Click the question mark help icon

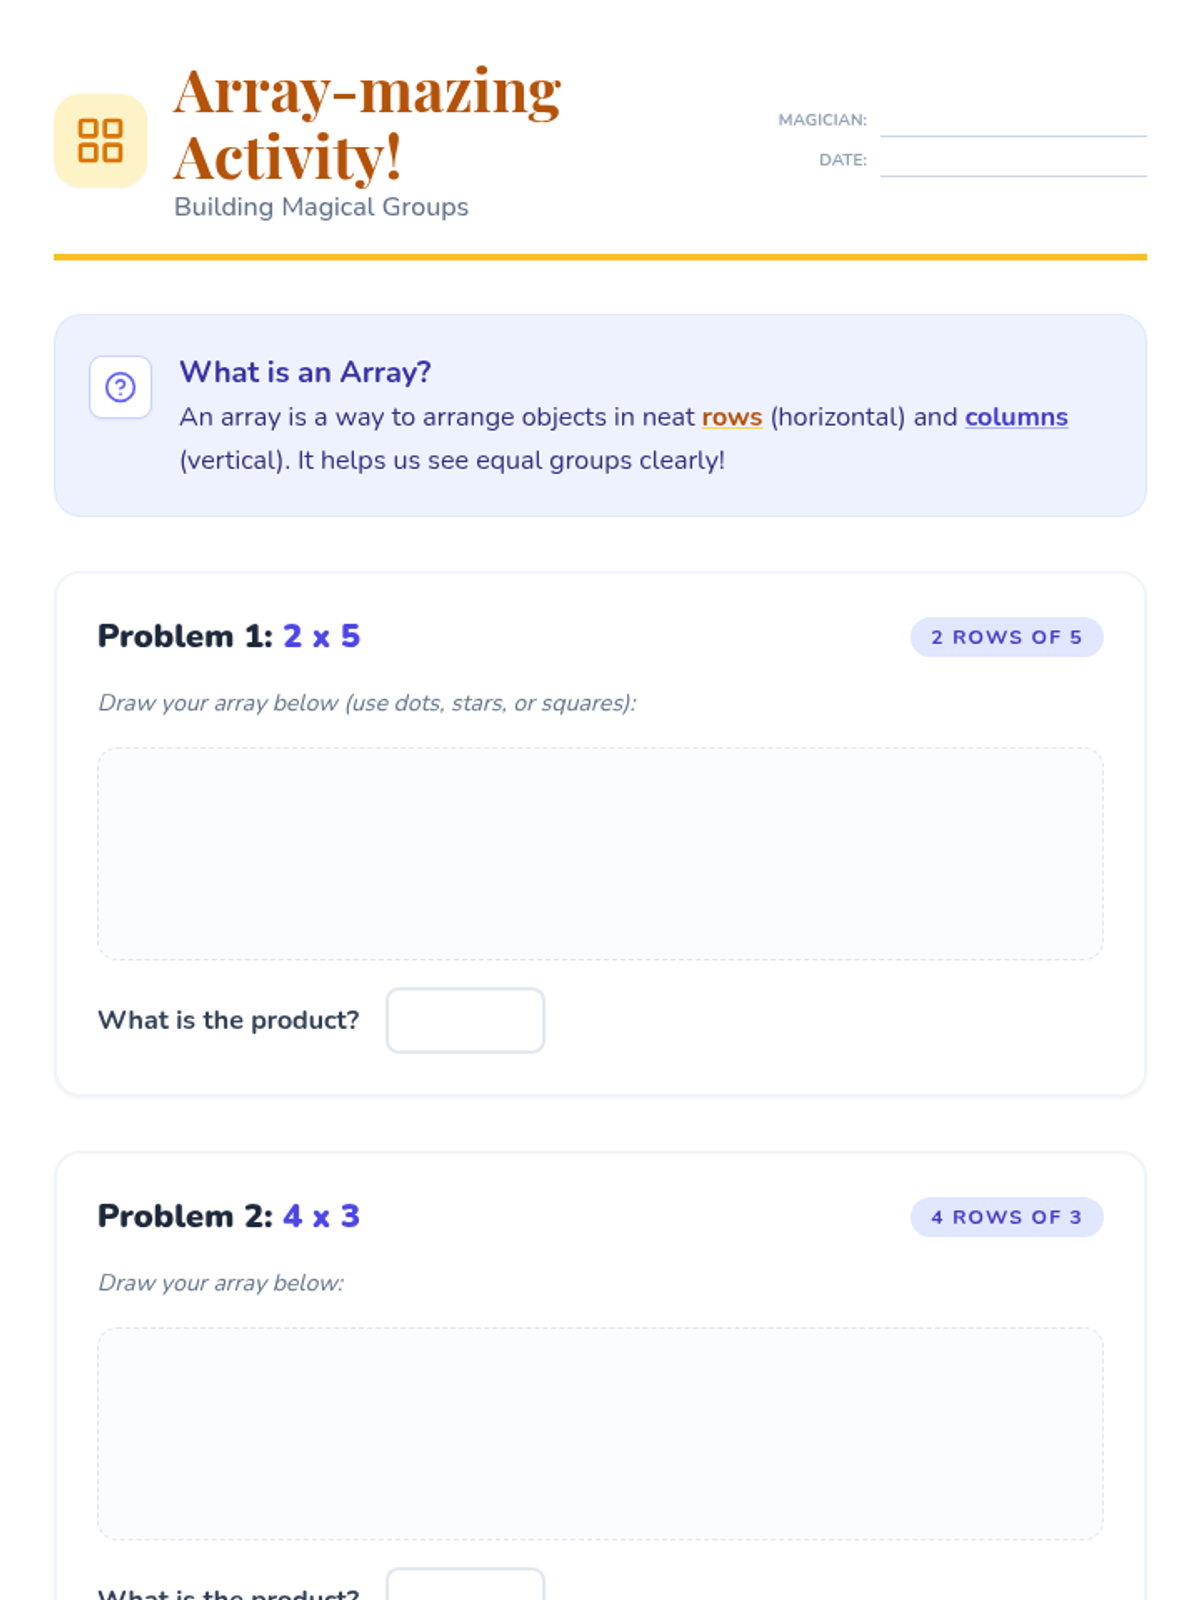(121, 387)
